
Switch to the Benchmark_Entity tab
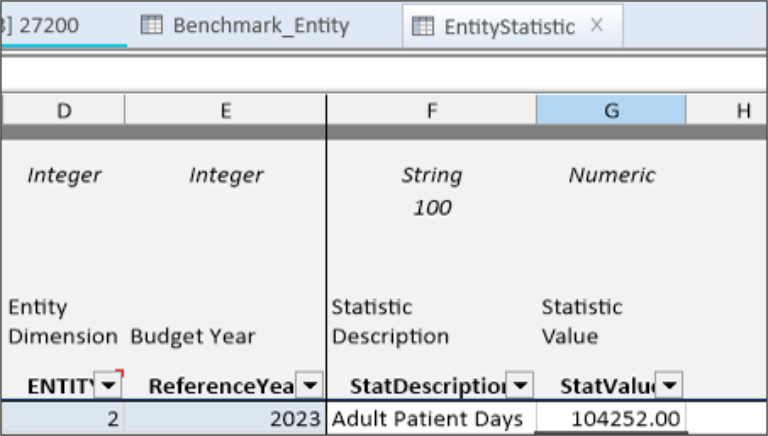pos(260,26)
